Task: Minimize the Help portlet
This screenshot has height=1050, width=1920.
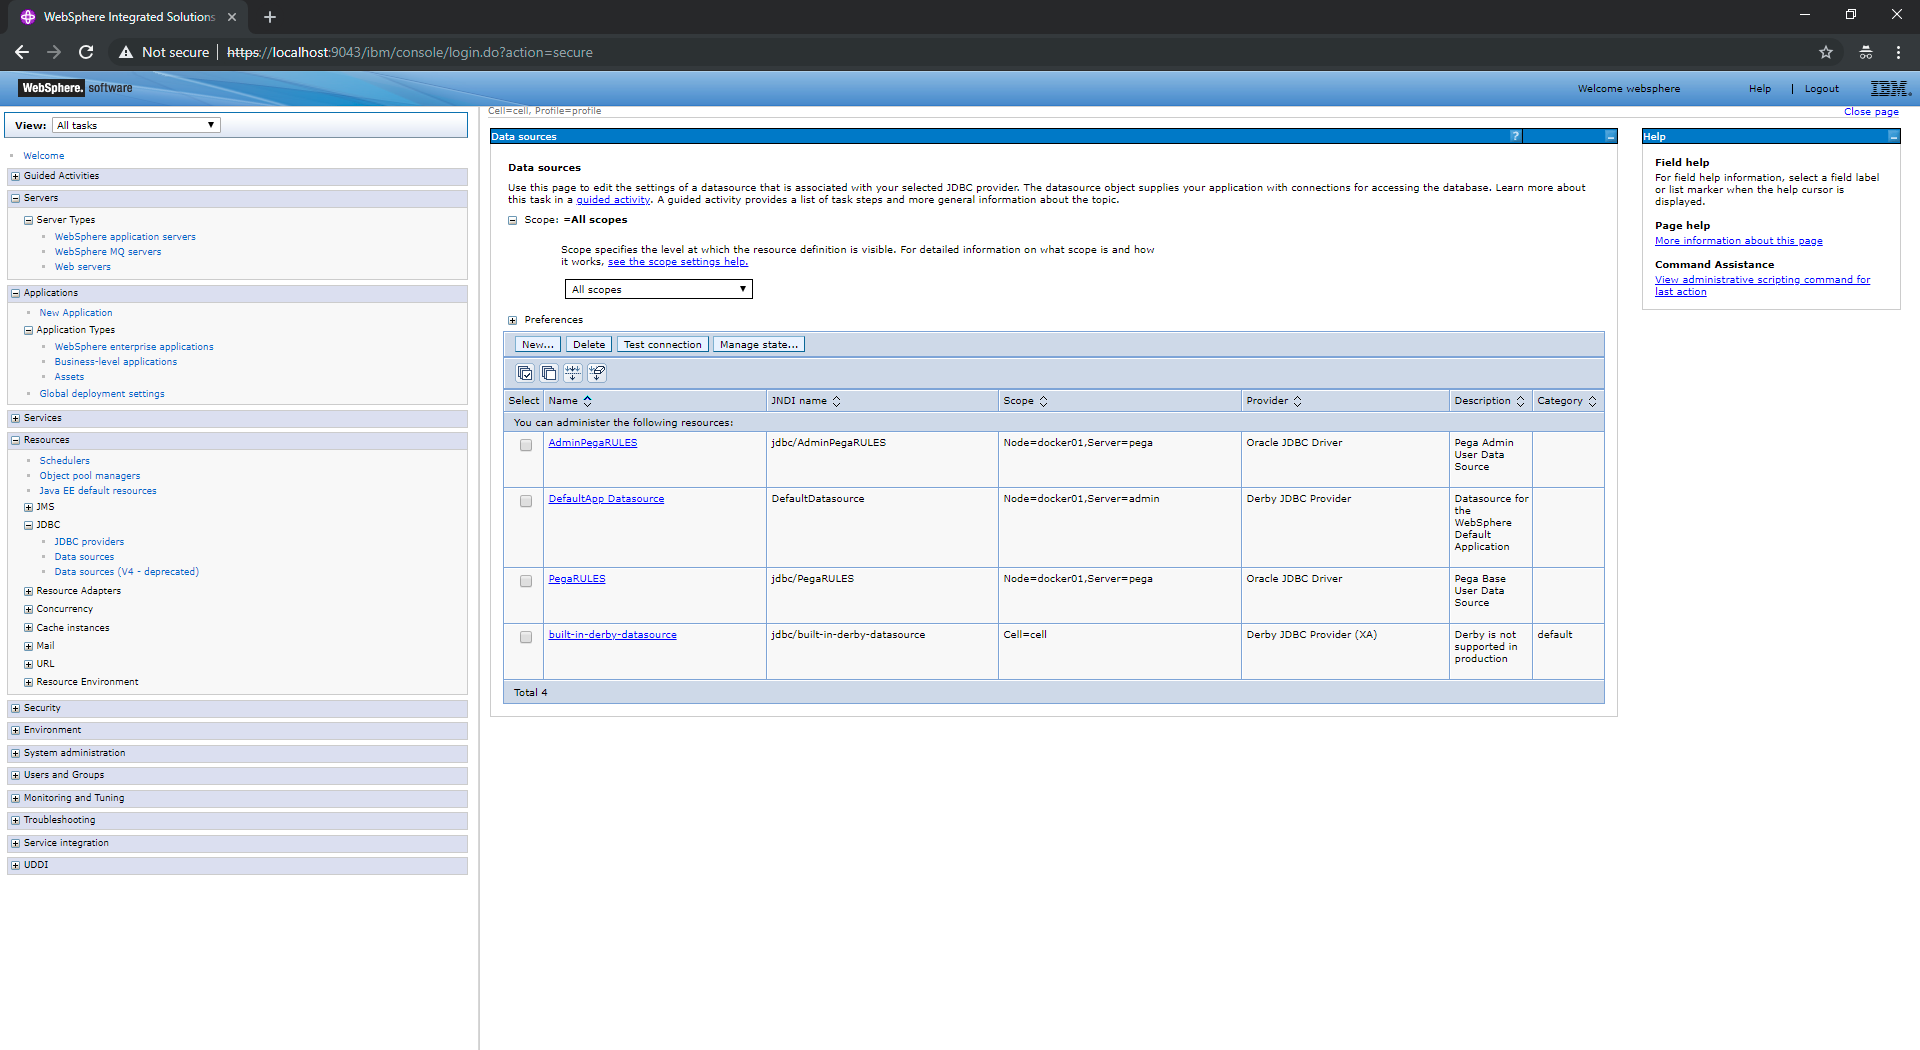Action: 1893,136
